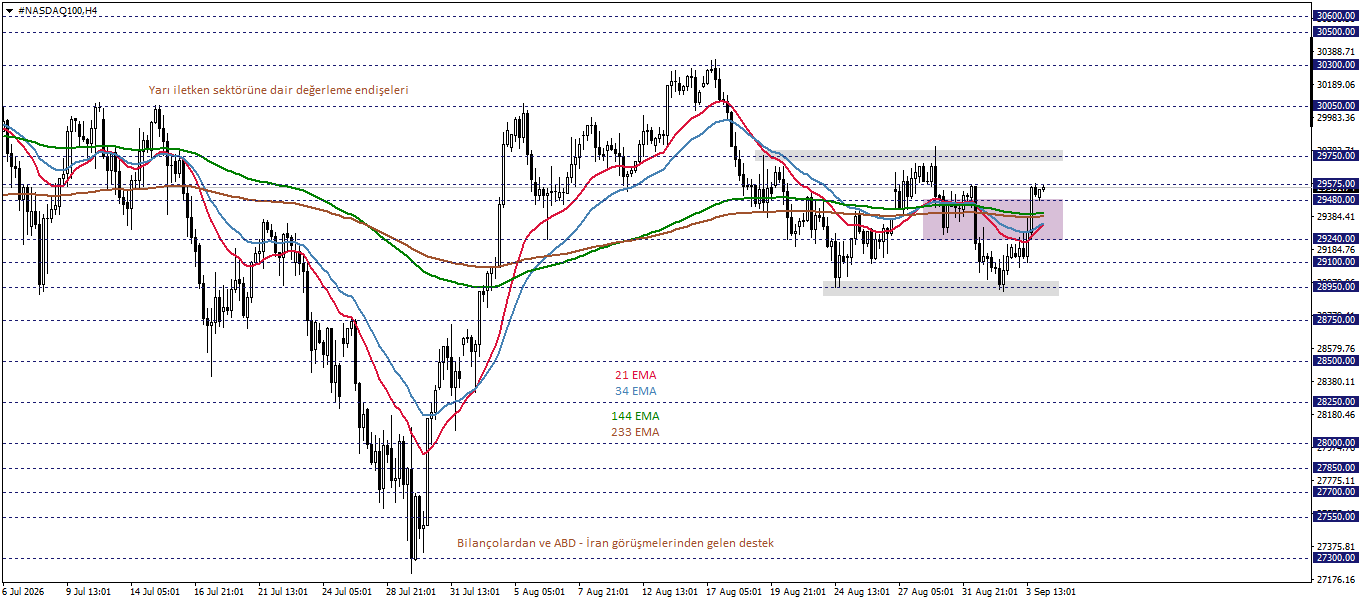Click the 28750.00 price level tag

[x=1337, y=319]
